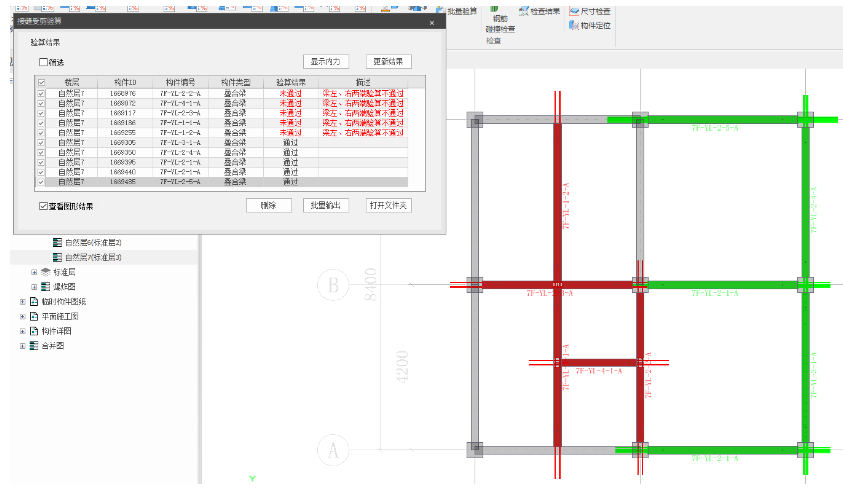Click the 更新结果 button
Image resolution: width=843 pixels, height=490 pixels.
(389, 62)
